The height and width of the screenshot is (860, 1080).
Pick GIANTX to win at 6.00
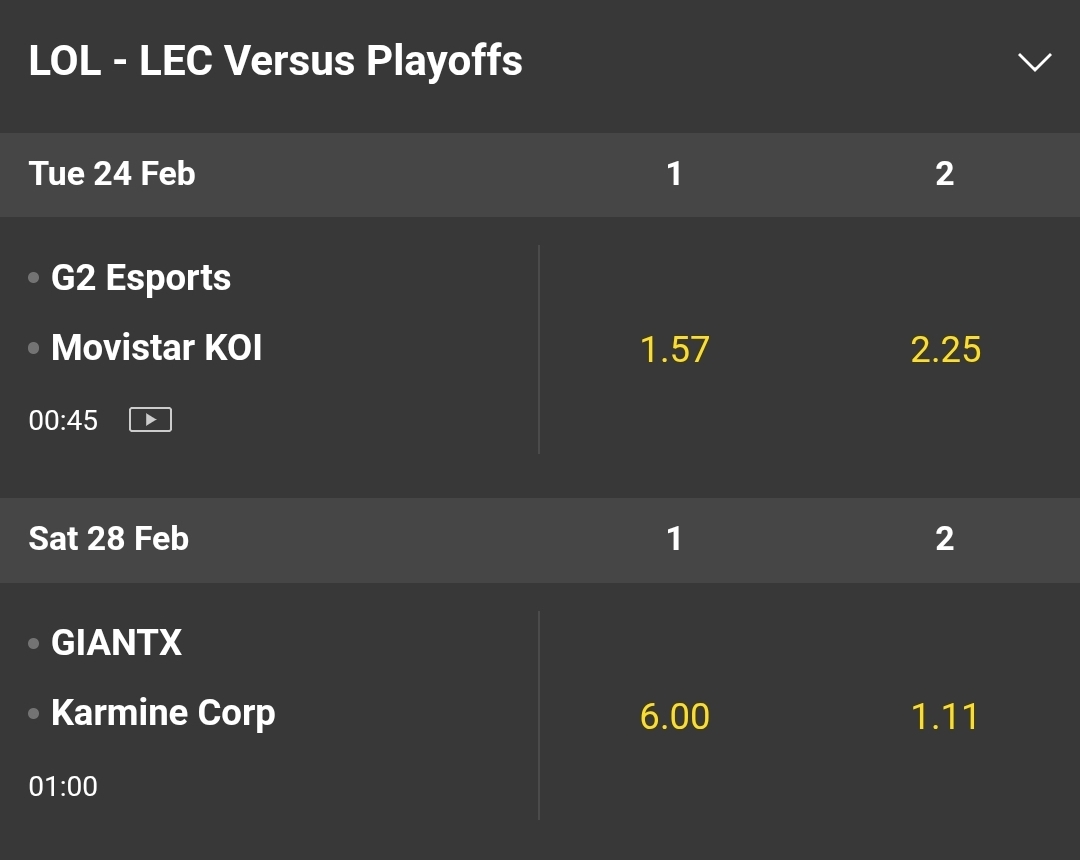pyautogui.click(x=674, y=716)
